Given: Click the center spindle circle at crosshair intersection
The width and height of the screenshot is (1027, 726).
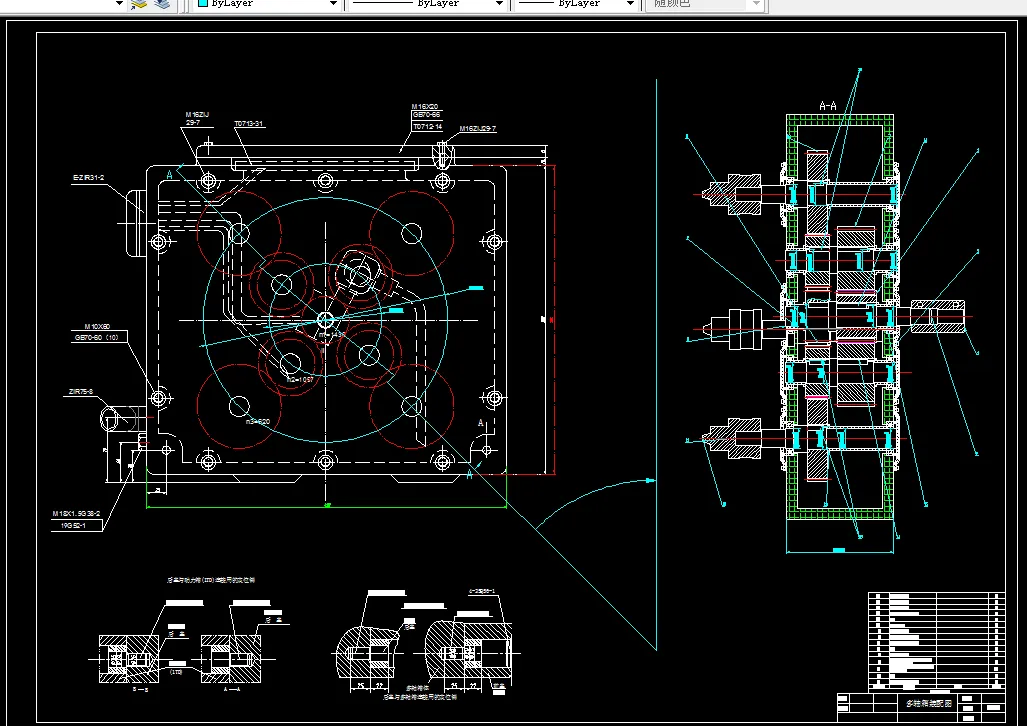Looking at the screenshot, I should (326, 320).
